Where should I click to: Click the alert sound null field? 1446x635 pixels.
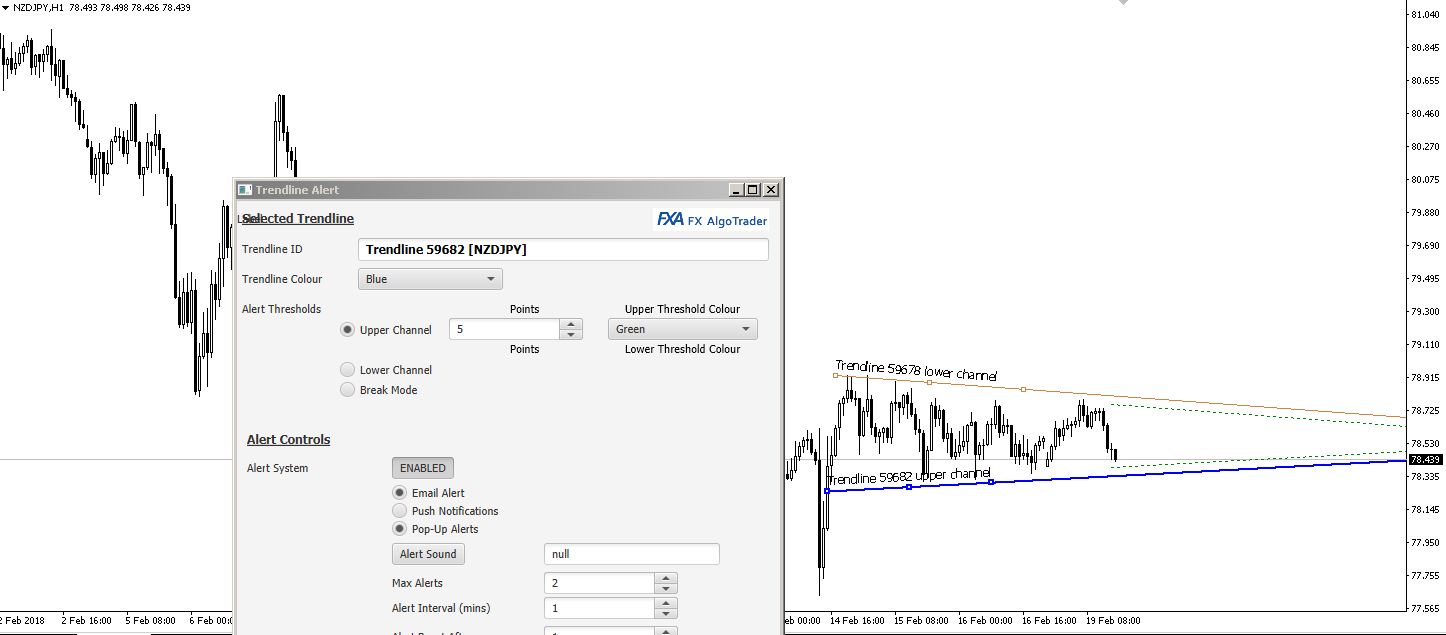coord(631,554)
